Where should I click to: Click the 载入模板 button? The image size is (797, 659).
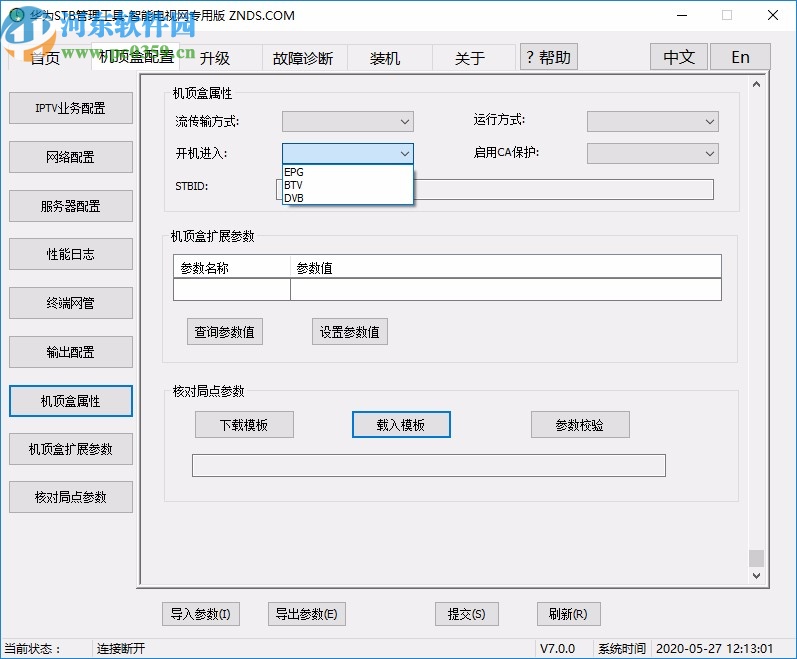(x=401, y=425)
